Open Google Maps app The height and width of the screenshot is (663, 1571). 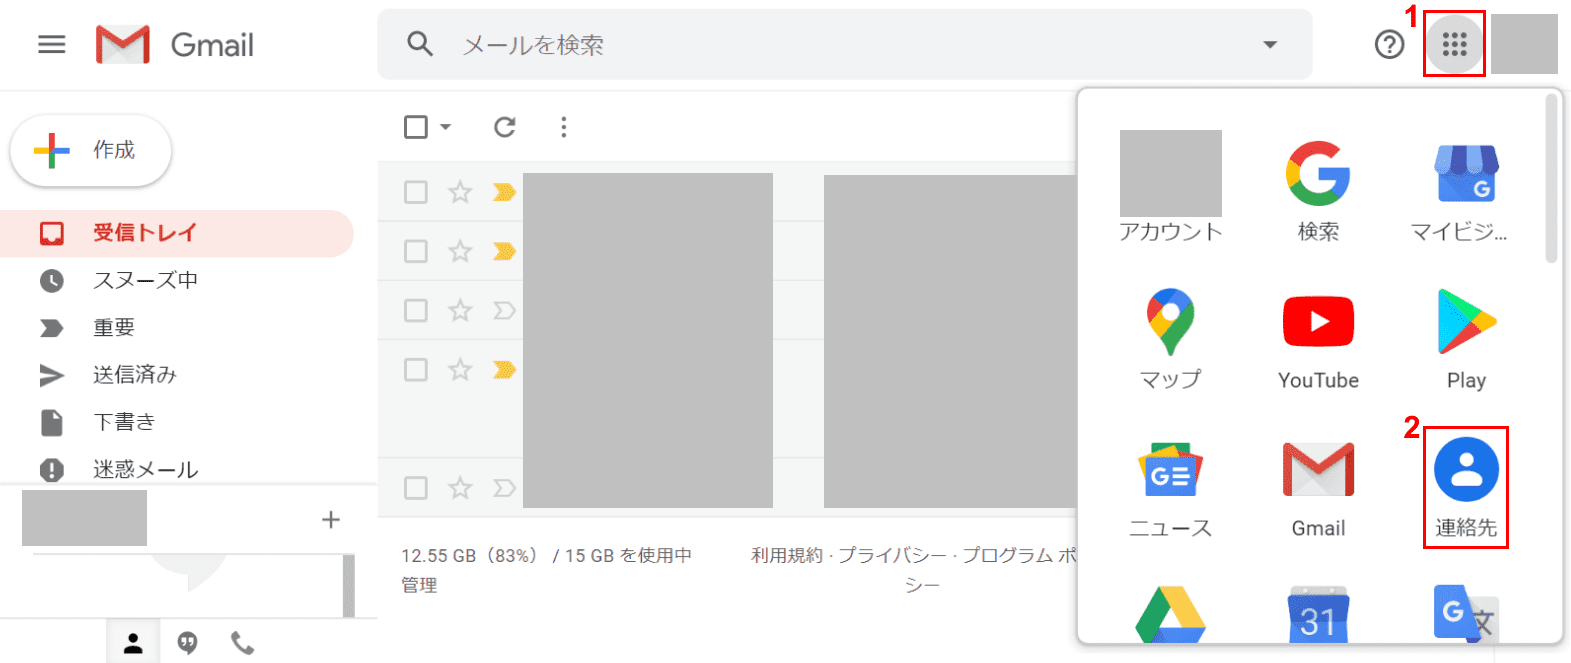pyautogui.click(x=1170, y=340)
